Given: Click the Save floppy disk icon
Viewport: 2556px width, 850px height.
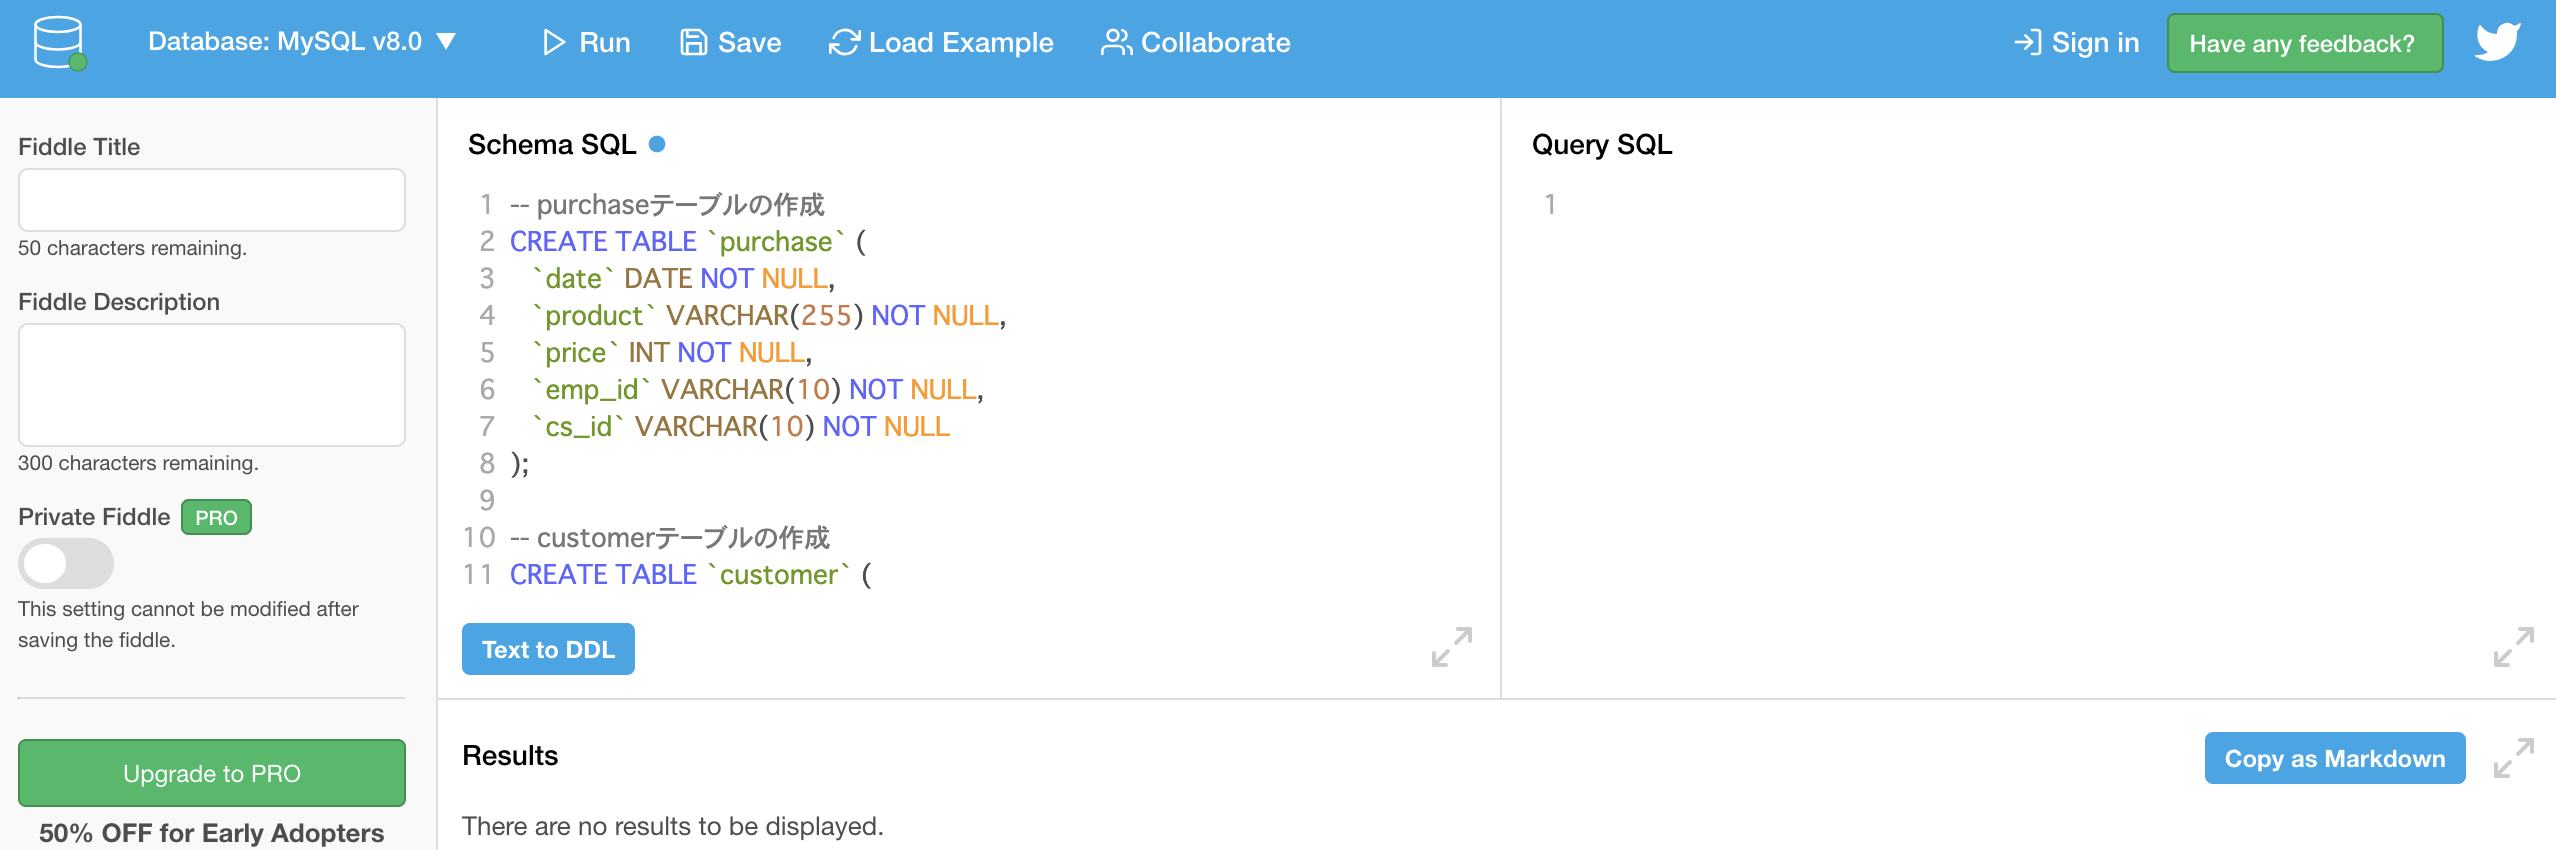Looking at the screenshot, I should (x=693, y=42).
